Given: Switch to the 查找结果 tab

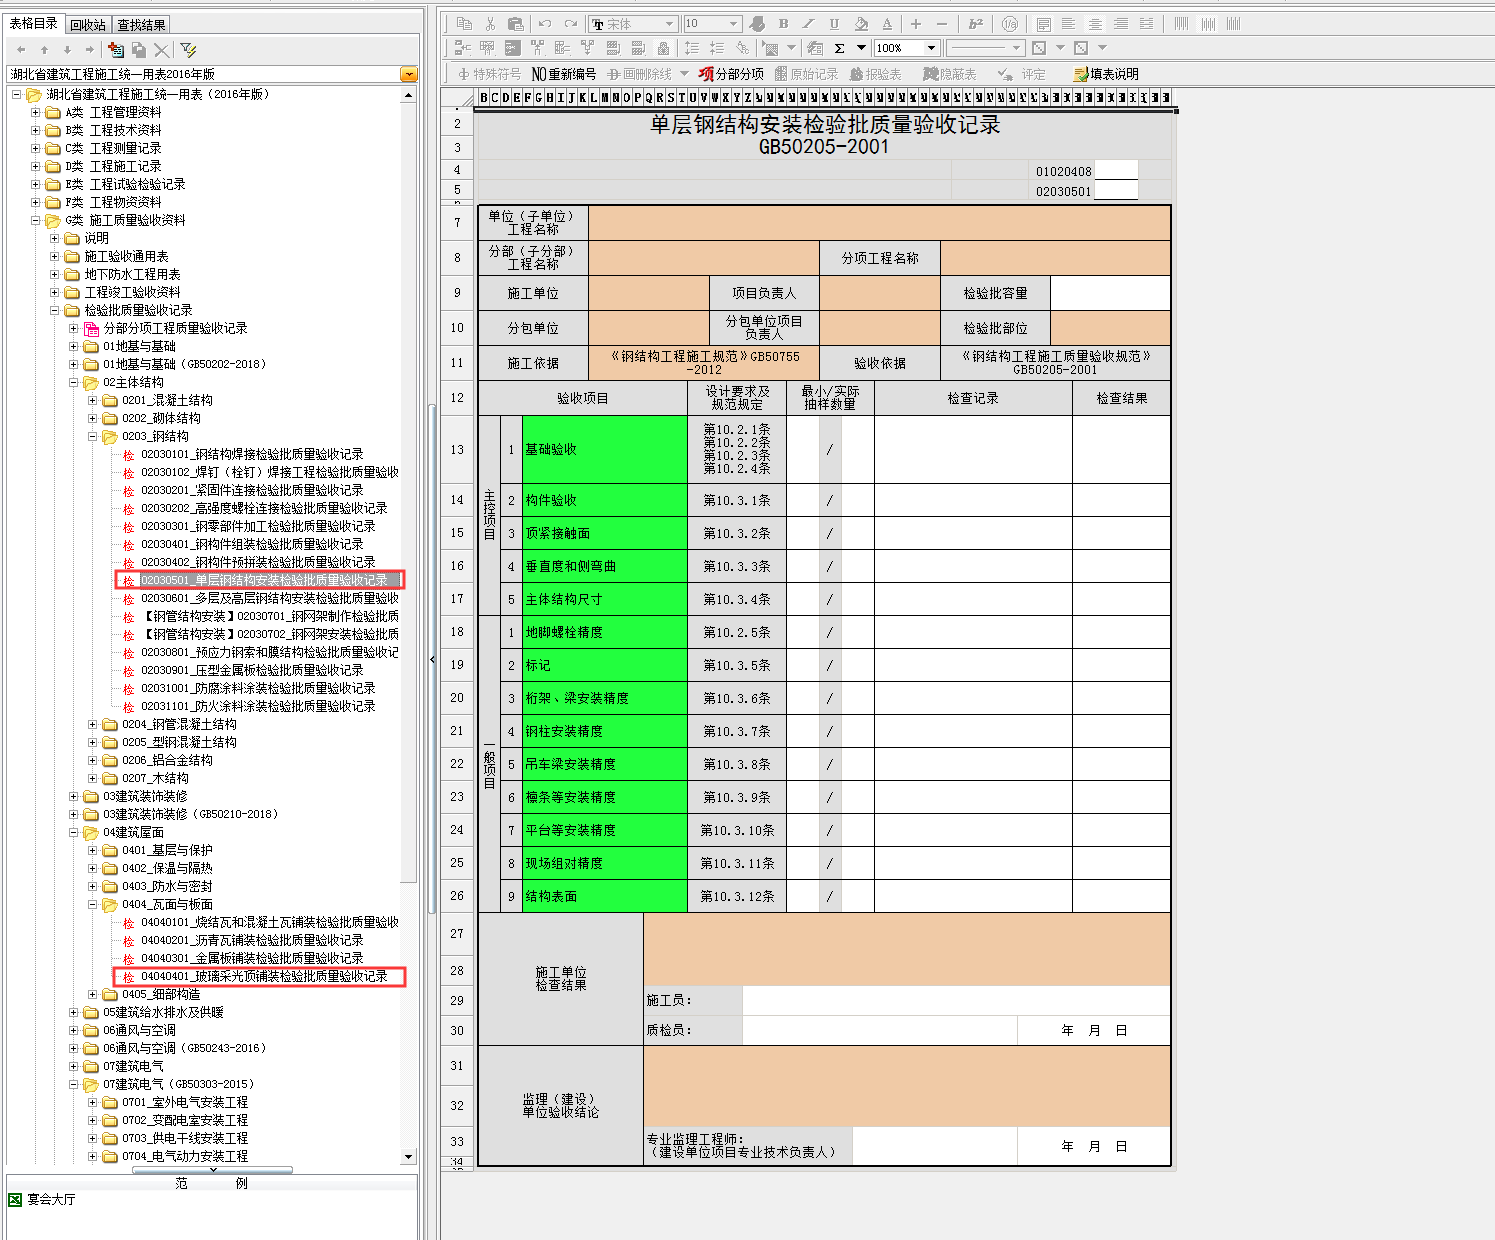Looking at the screenshot, I should point(141,24).
